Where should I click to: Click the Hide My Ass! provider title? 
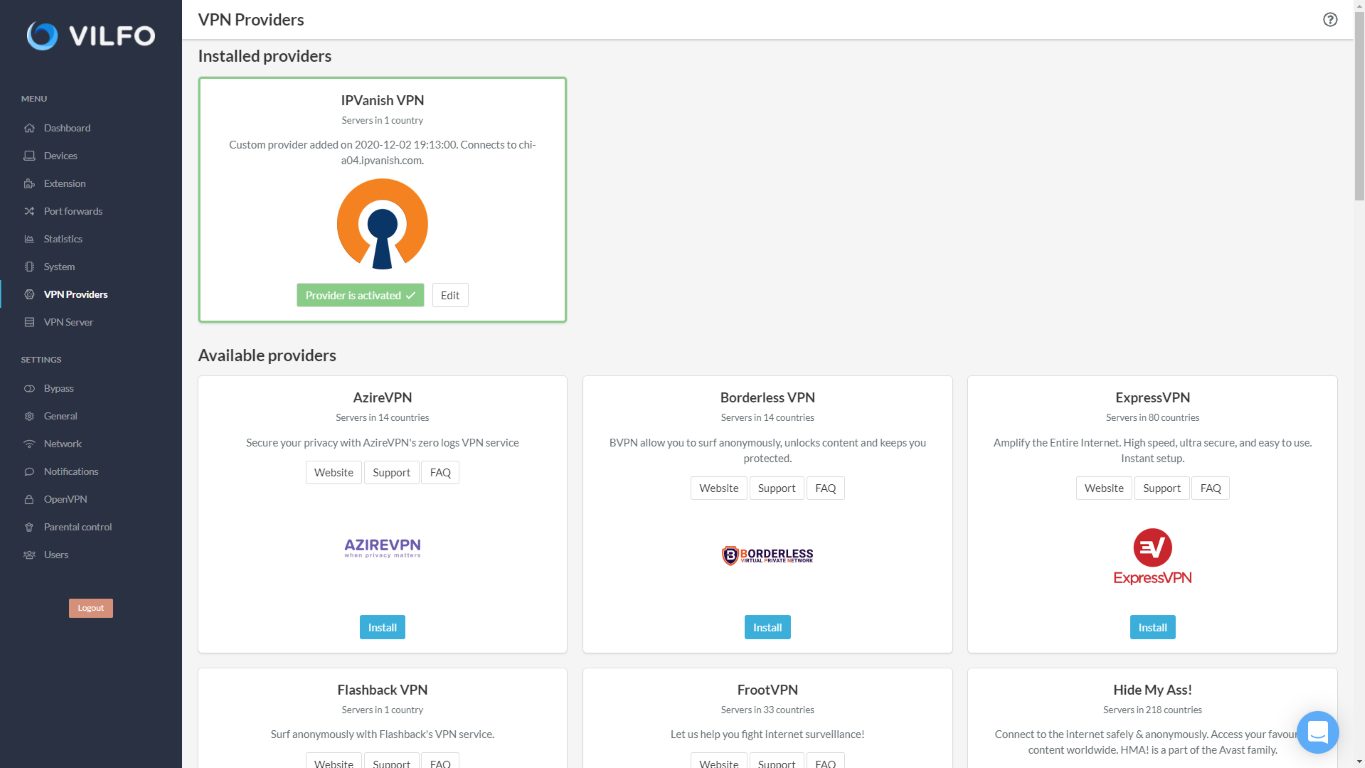click(x=1152, y=690)
